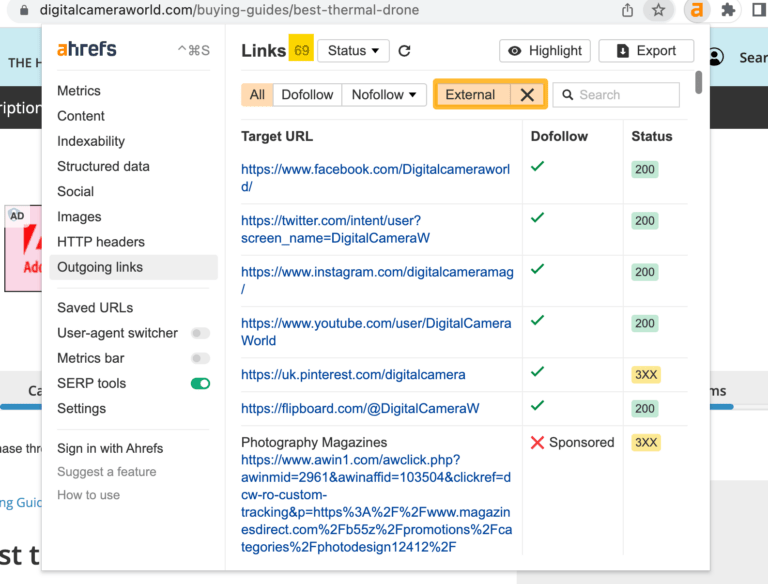Click the 200 status badge for Flipboard
This screenshot has height=584, width=768.
pos(645,409)
